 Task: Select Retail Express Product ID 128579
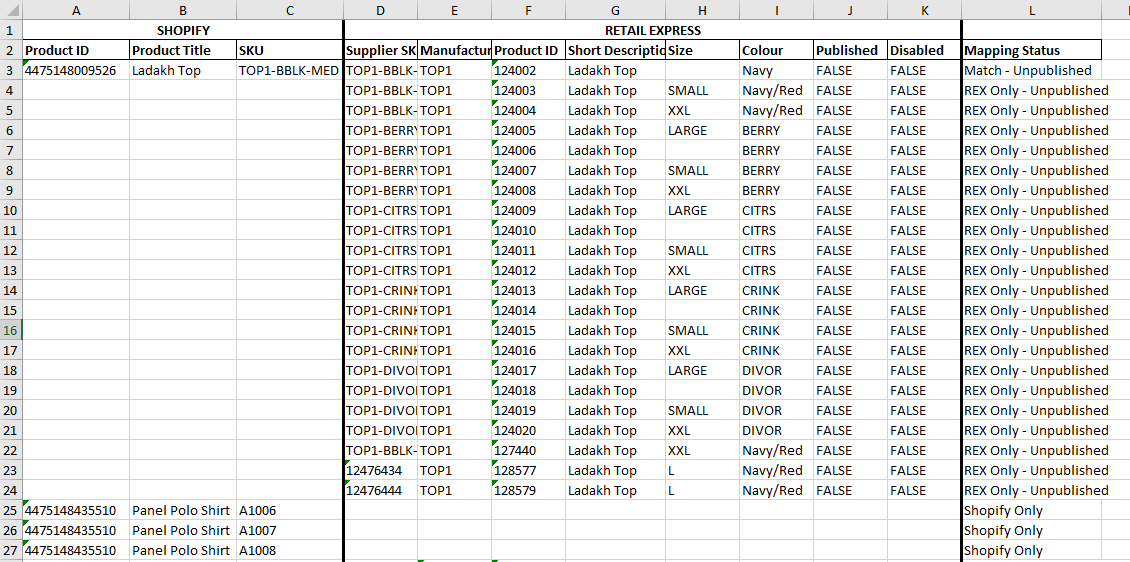529,491
